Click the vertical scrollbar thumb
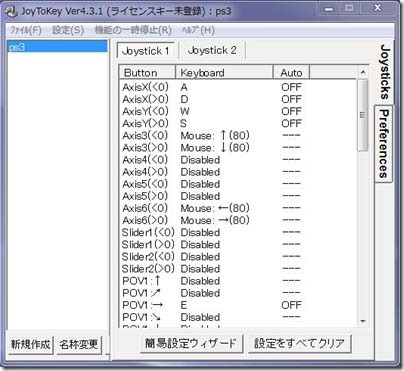The image size is (404, 371). (363, 115)
